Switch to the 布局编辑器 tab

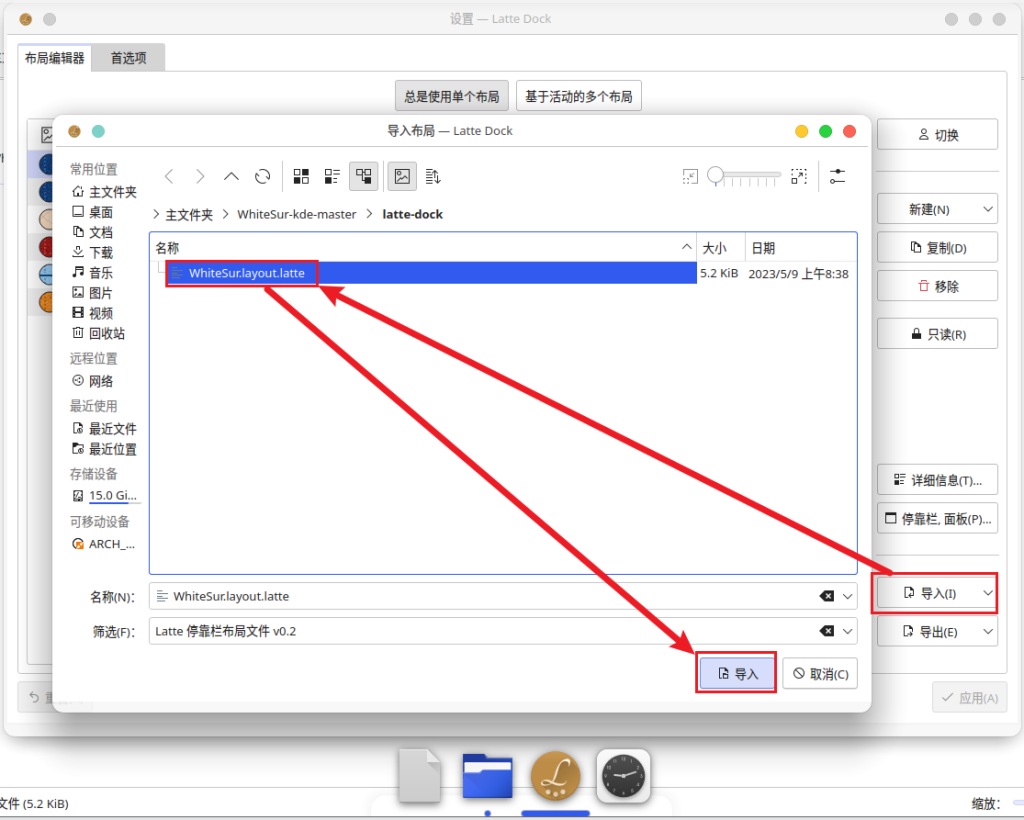(x=55, y=58)
